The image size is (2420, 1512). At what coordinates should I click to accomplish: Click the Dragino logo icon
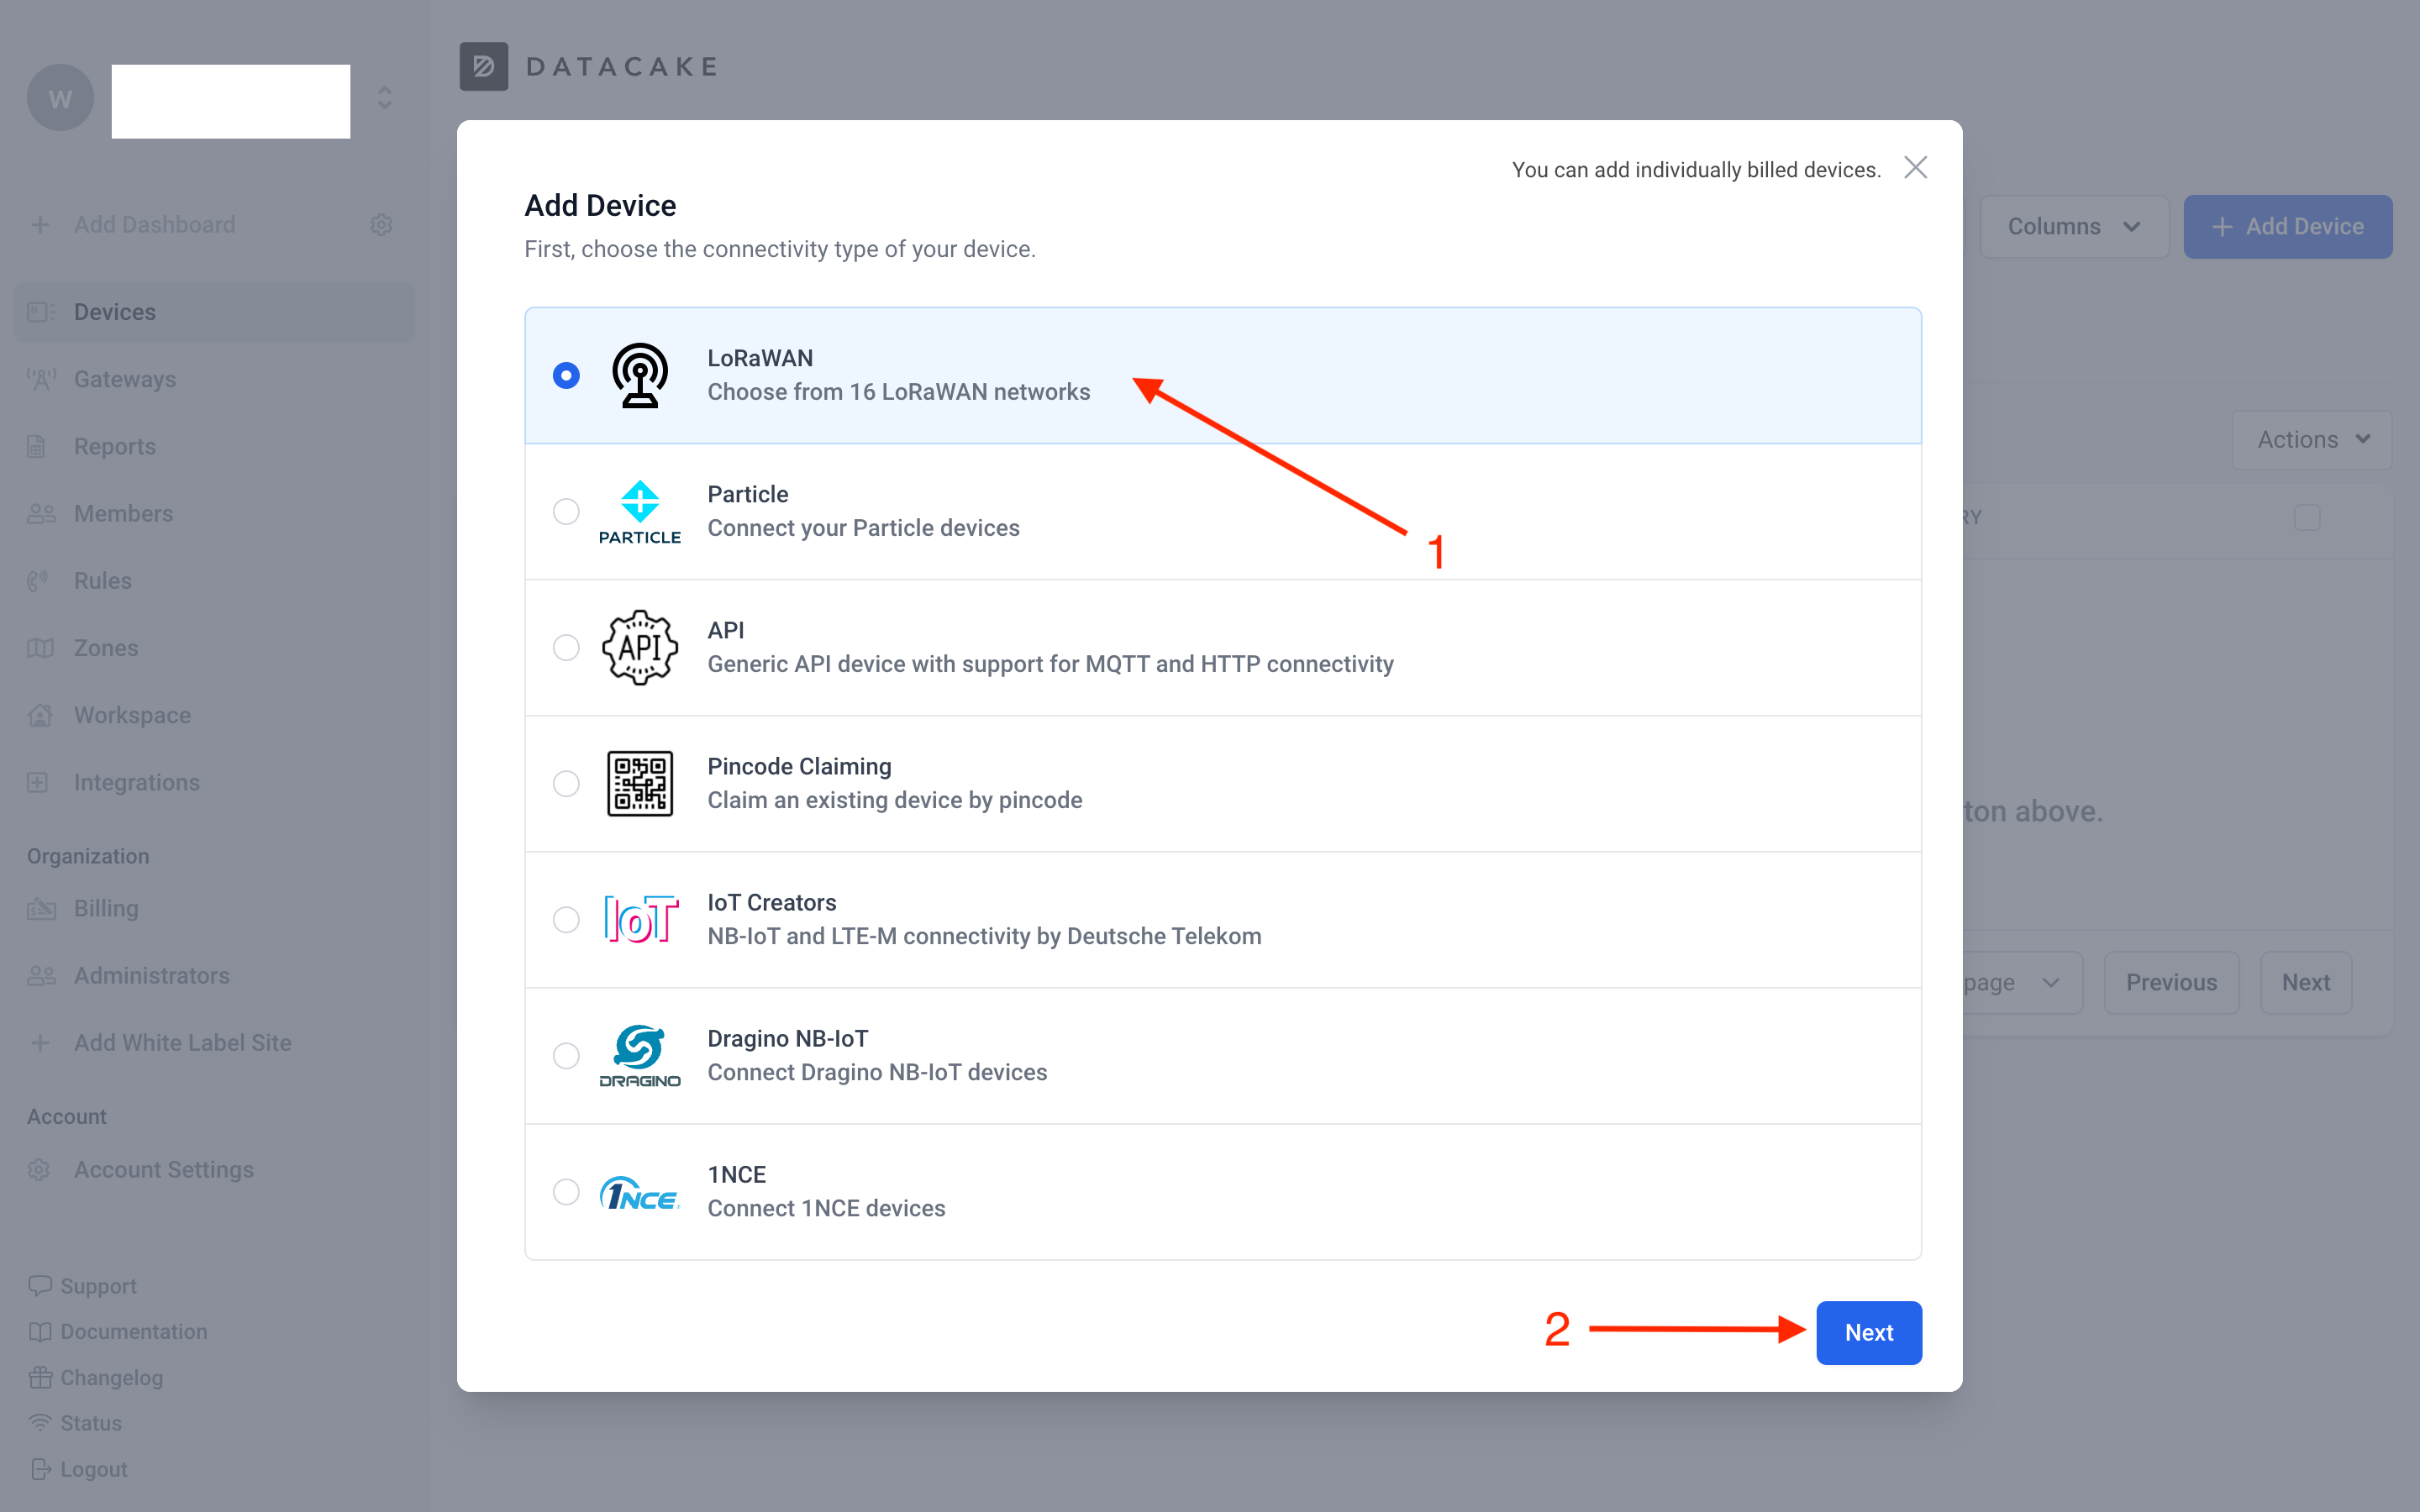click(x=640, y=1055)
